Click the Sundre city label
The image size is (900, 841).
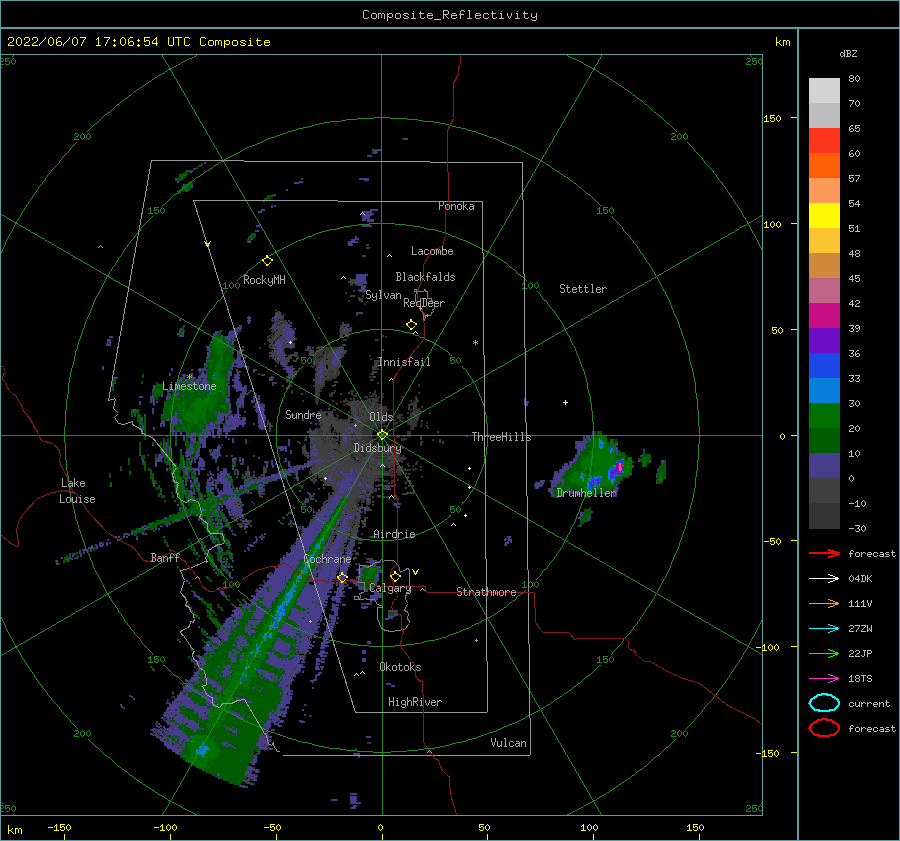tap(303, 414)
